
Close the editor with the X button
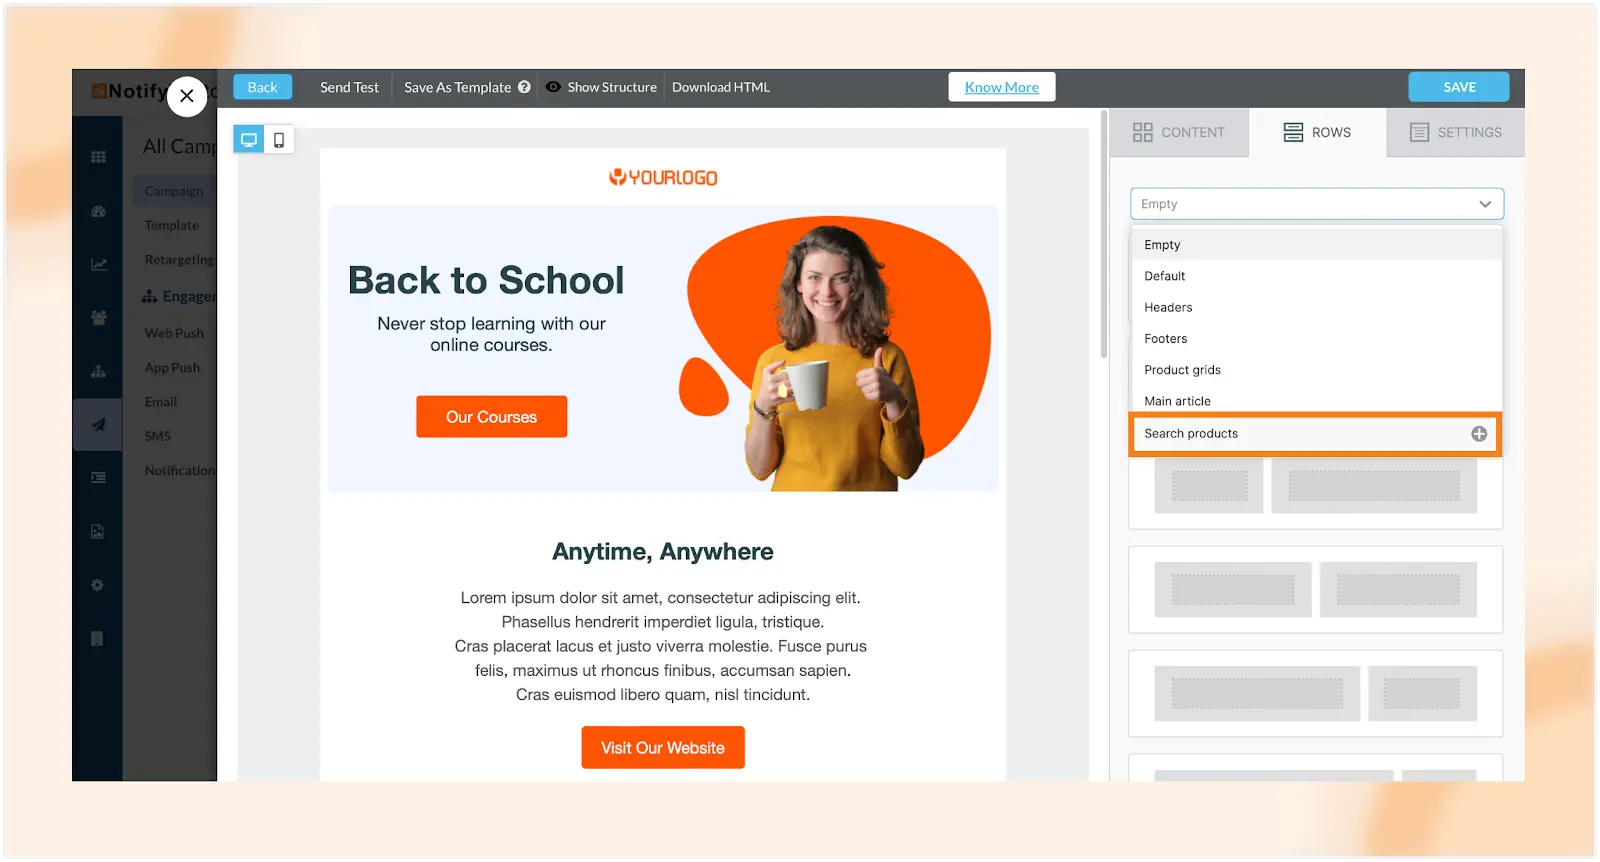187,96
